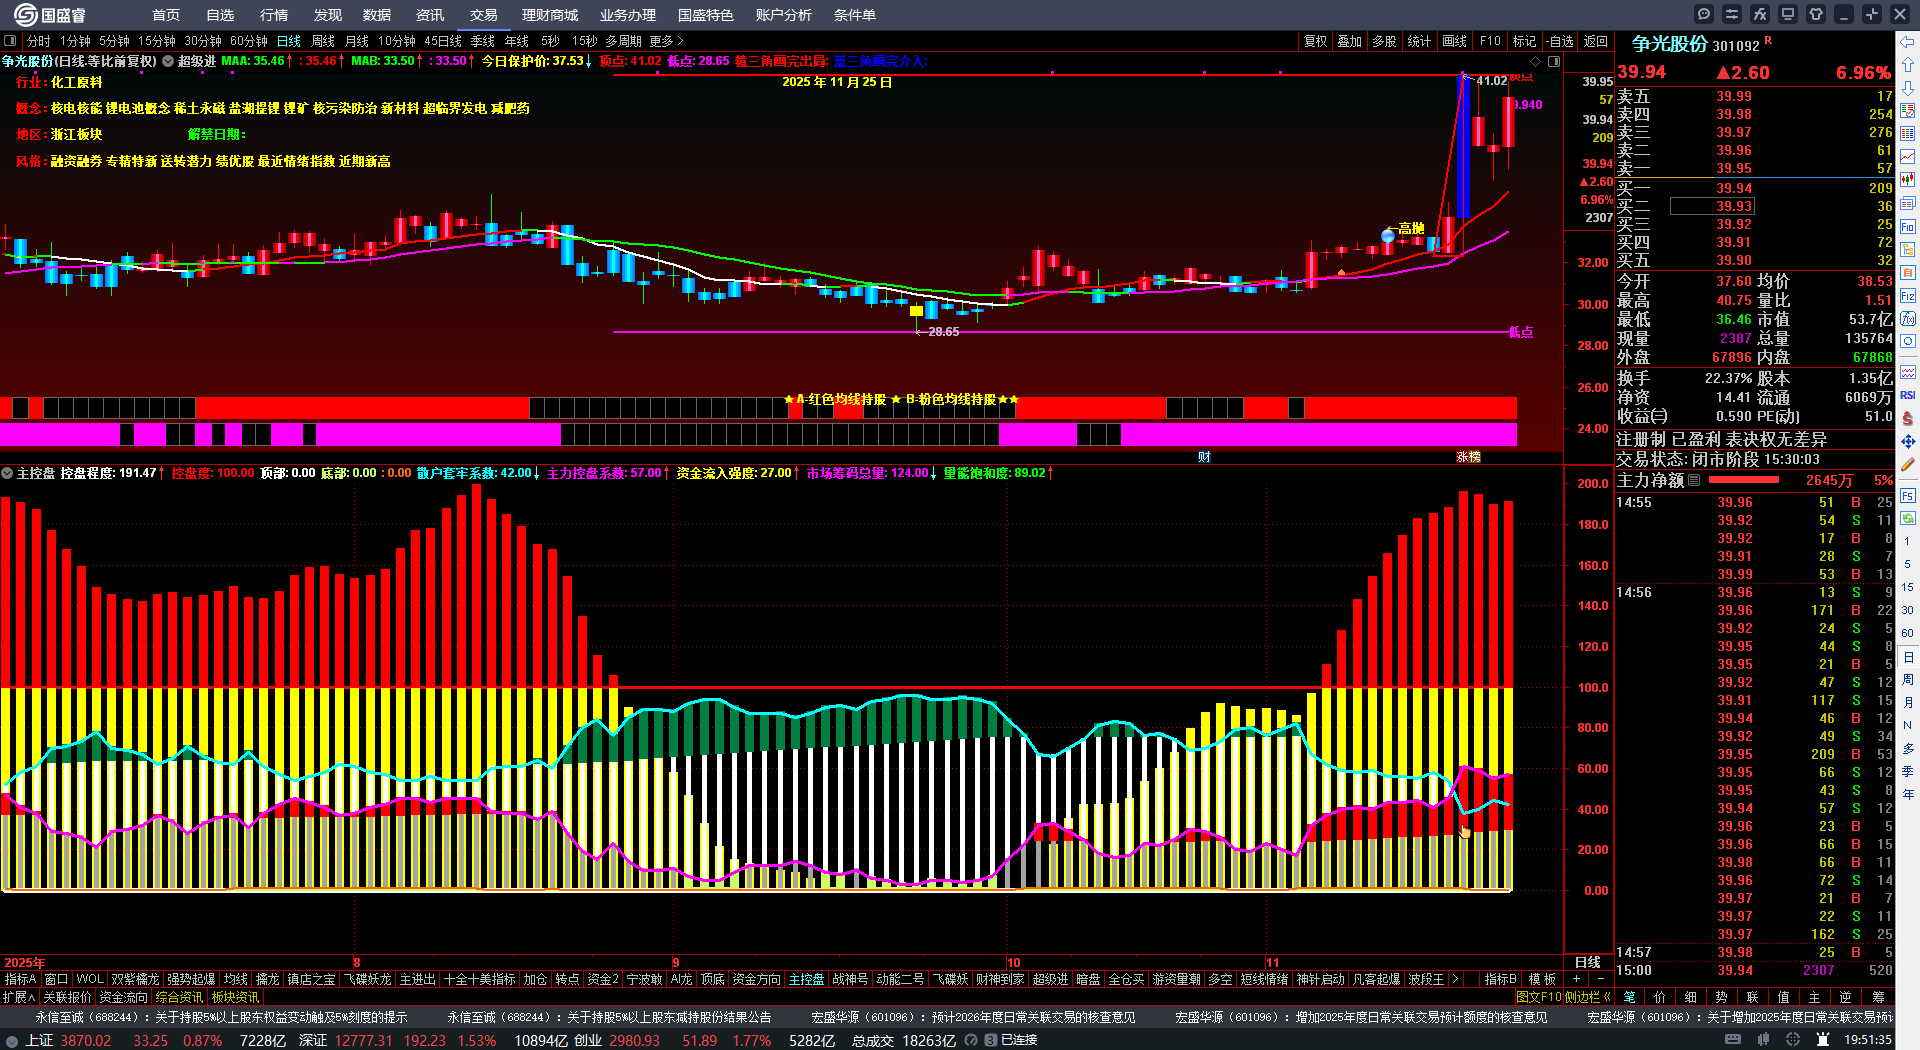
Task: Open the 账户分析 menu
Action: tap(784, 15)
